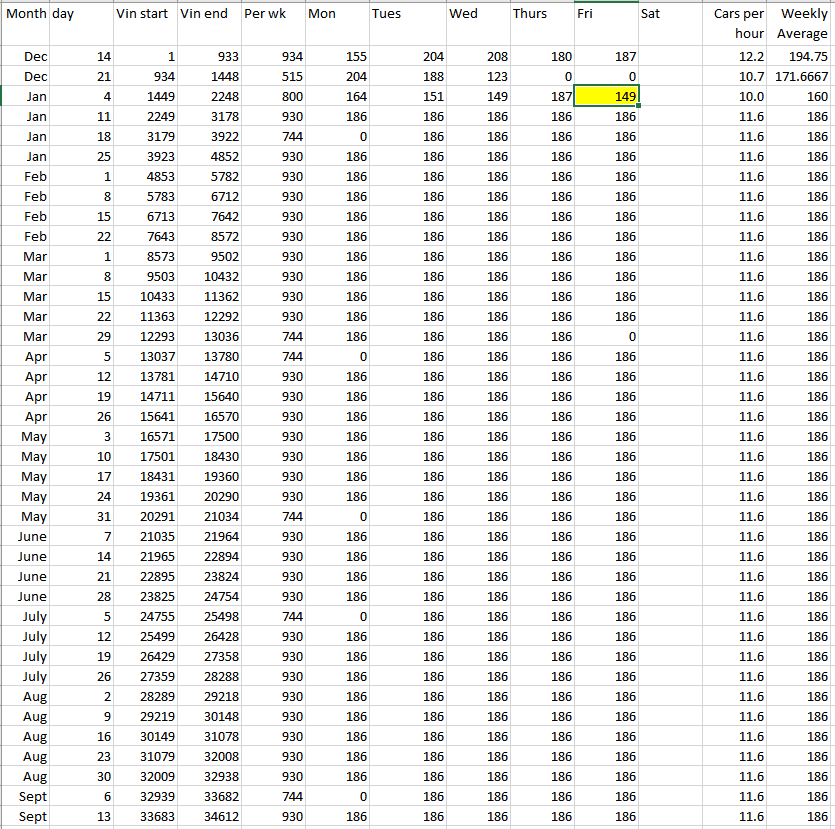Click the weekly average value 194.75
835x829 pixels.
click(801, 57)
